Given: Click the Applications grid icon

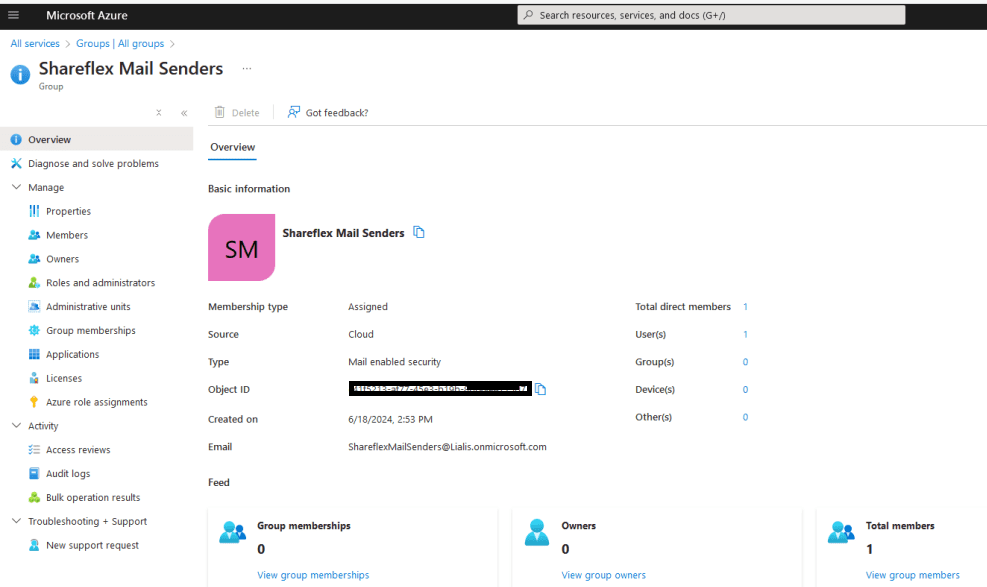Looking at the screenshot, I should 34,354.
